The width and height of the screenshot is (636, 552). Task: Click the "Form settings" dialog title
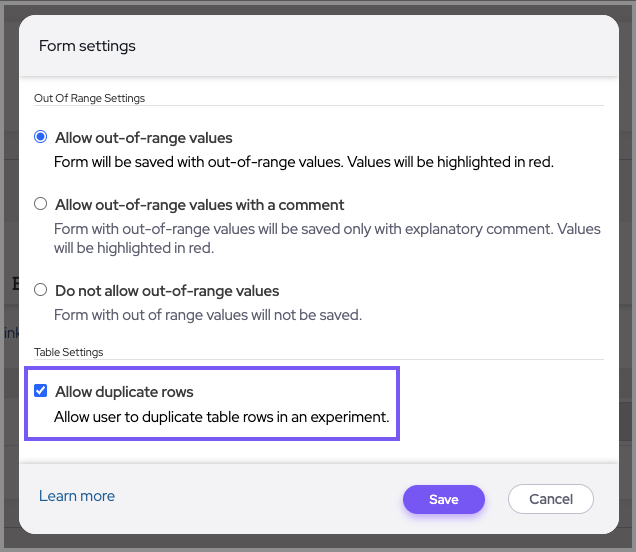pos(87,46)
